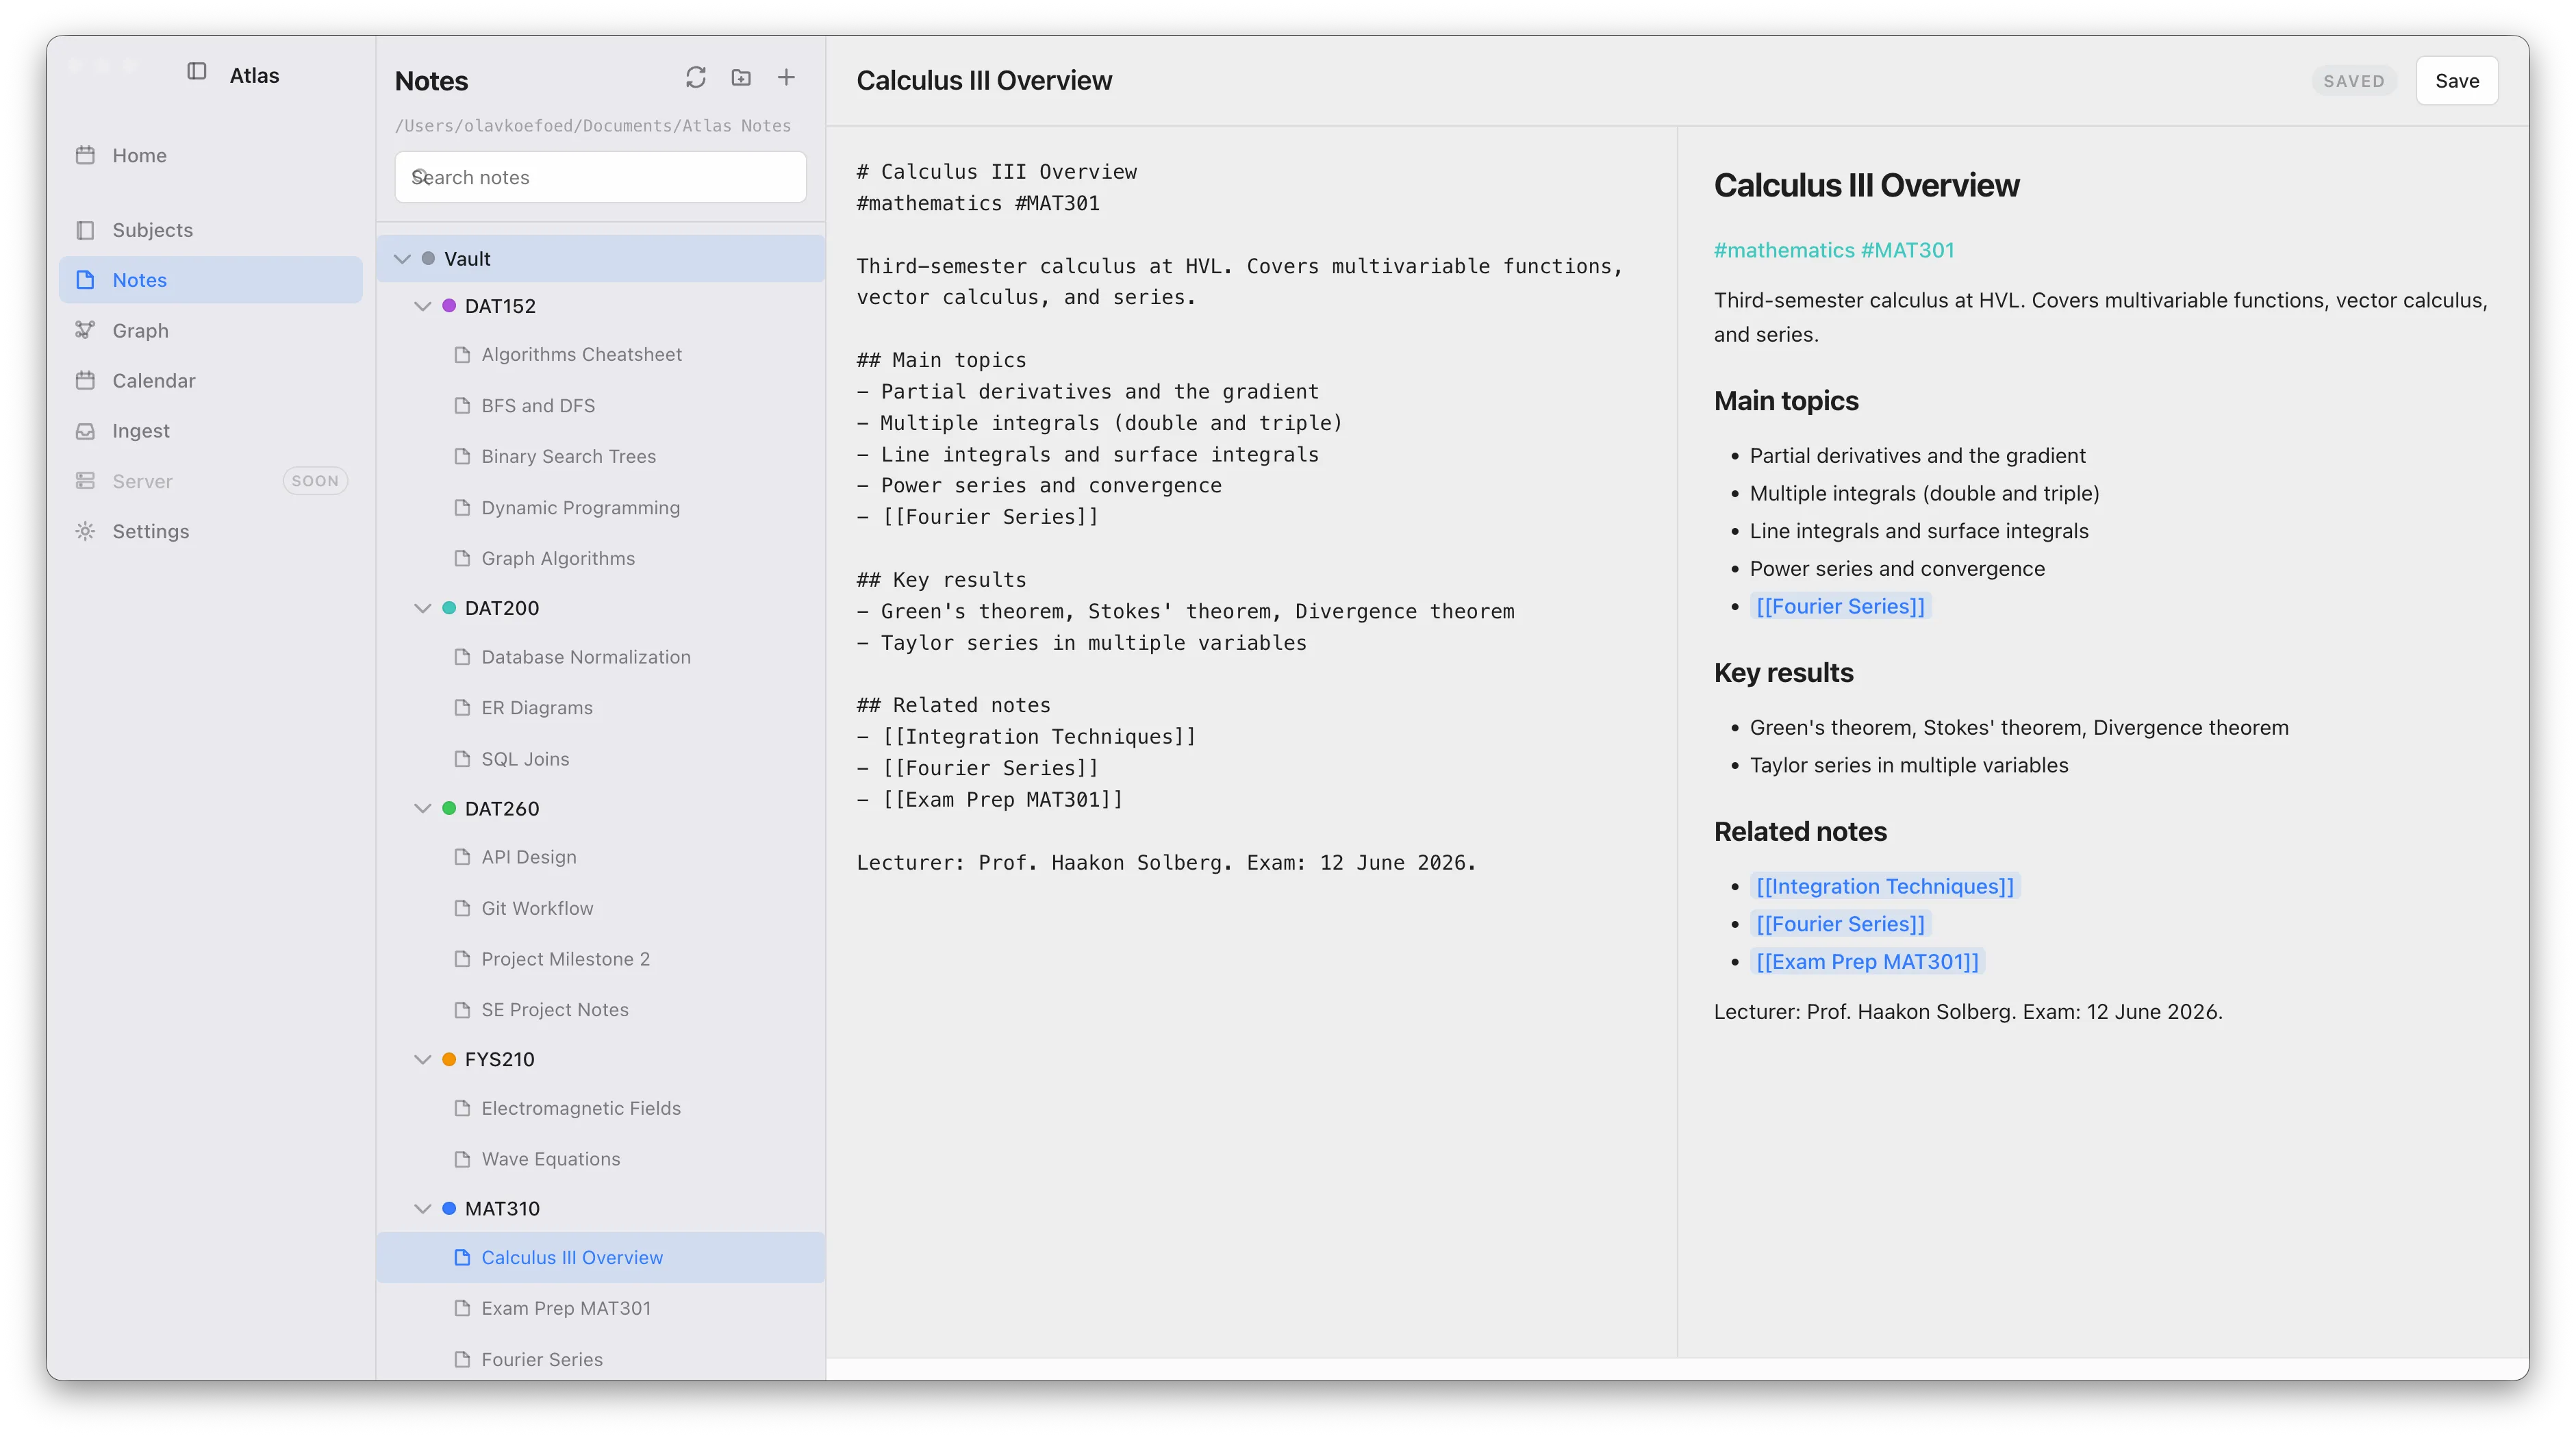Open the Calendar section

(210, 380)
